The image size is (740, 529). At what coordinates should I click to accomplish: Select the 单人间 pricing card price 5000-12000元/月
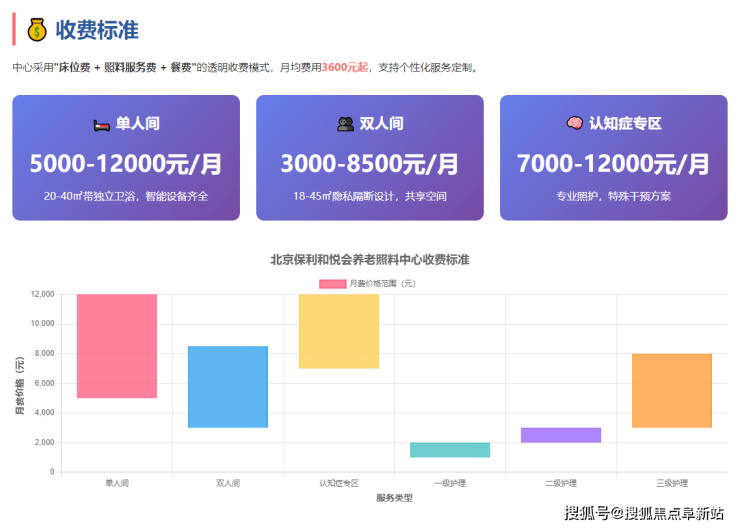click(x=126, y=164)
